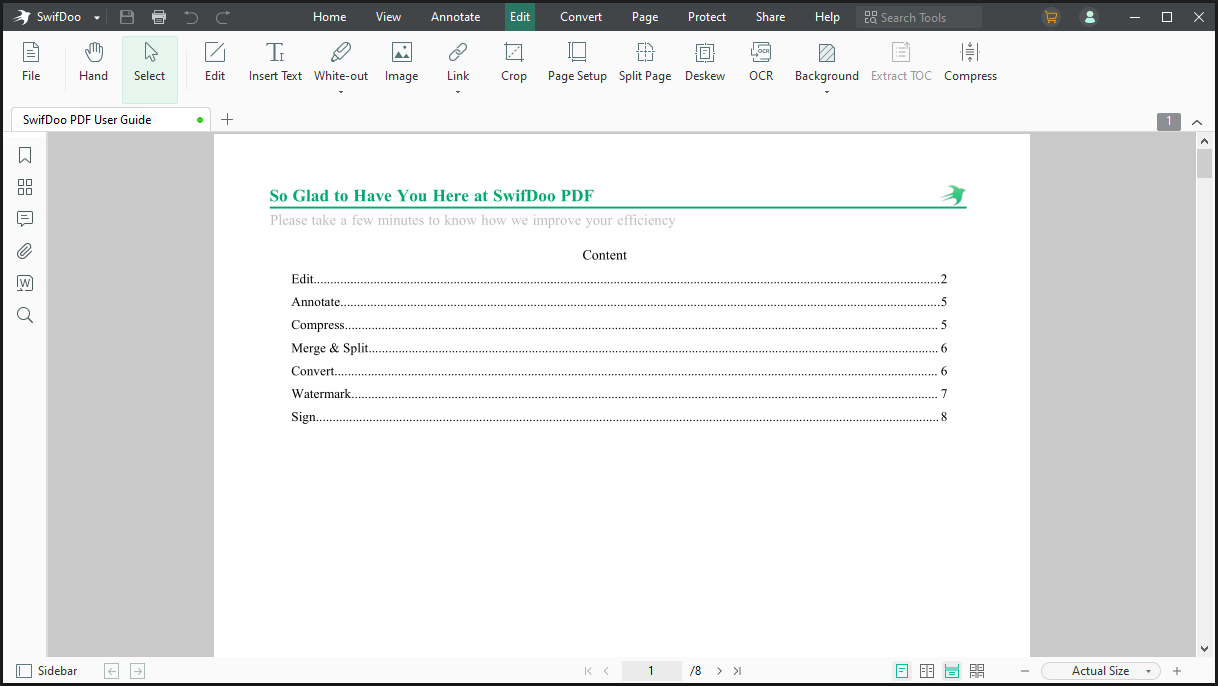The height and width of the screenshot is (686, 1218).
Task: Jump to the last page
Action: 738,671
